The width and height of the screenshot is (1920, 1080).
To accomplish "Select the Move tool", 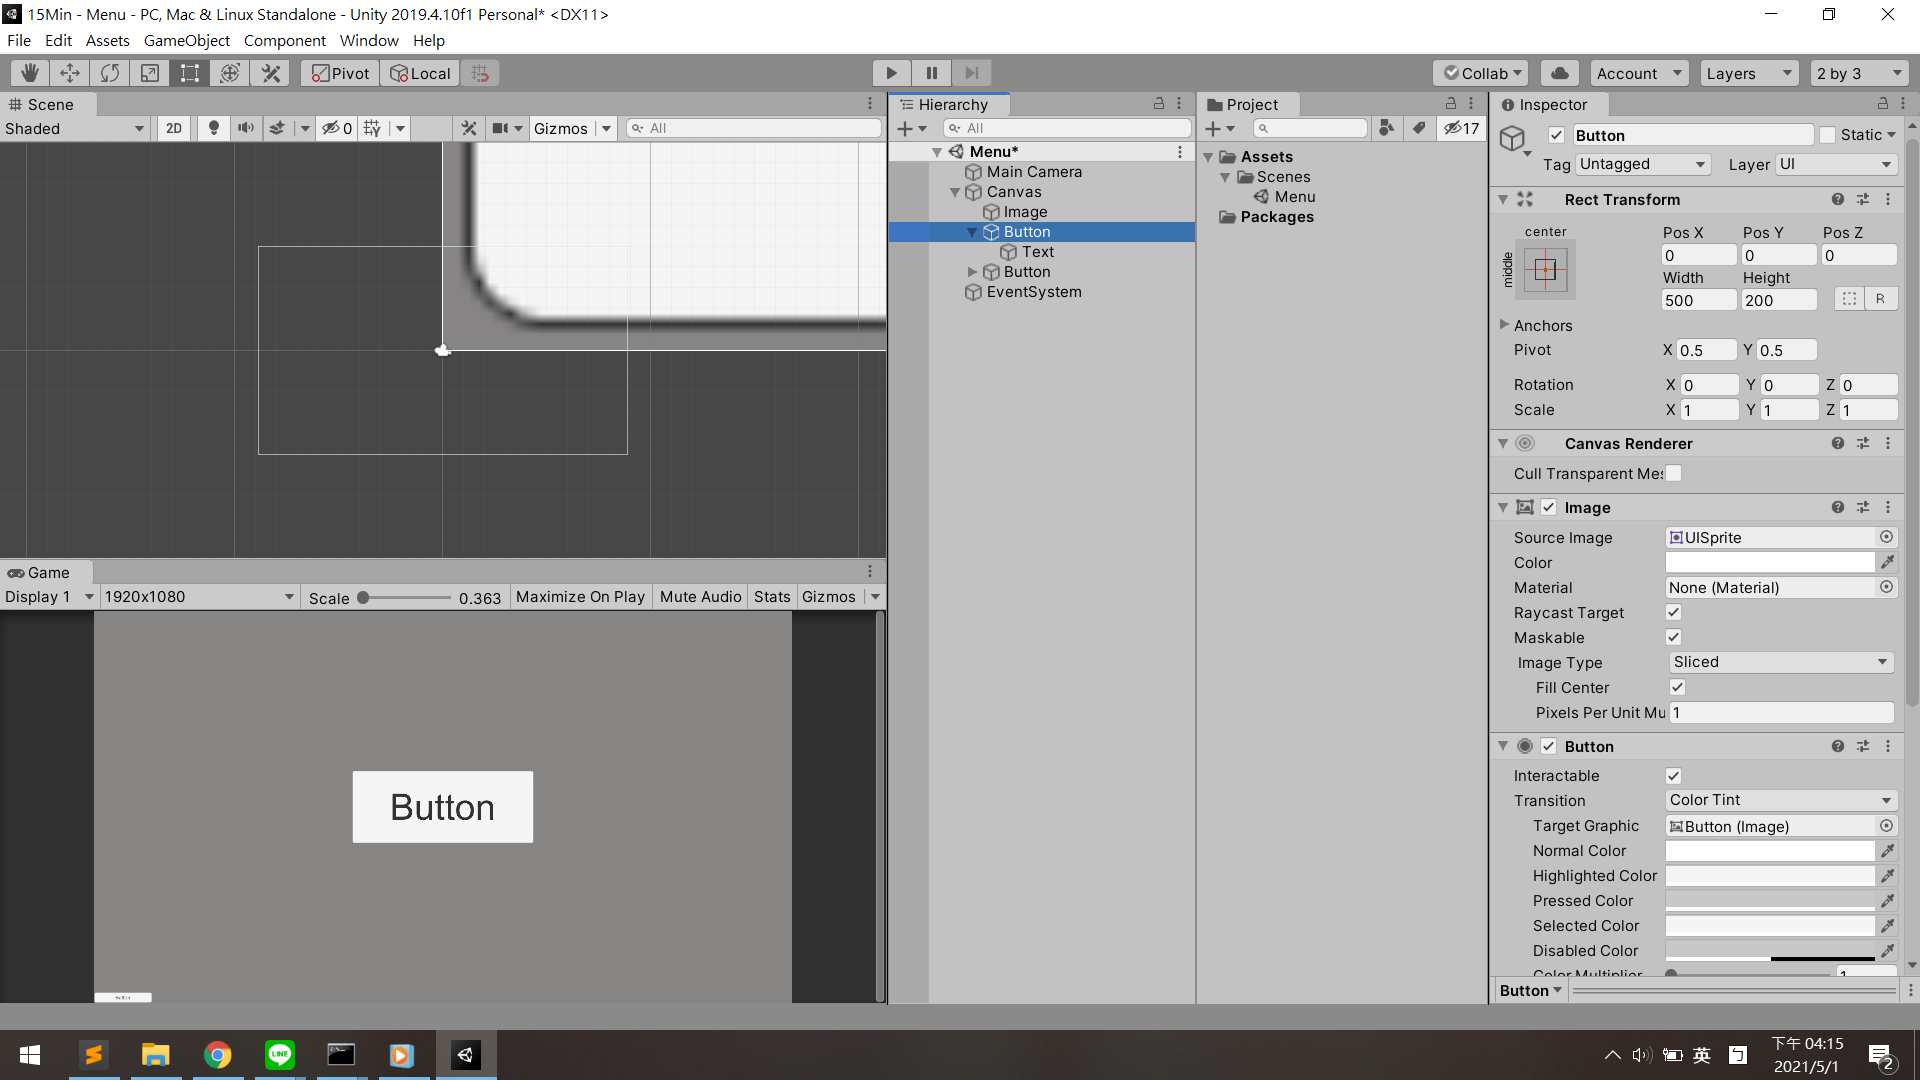I will [x=70, y=73].
